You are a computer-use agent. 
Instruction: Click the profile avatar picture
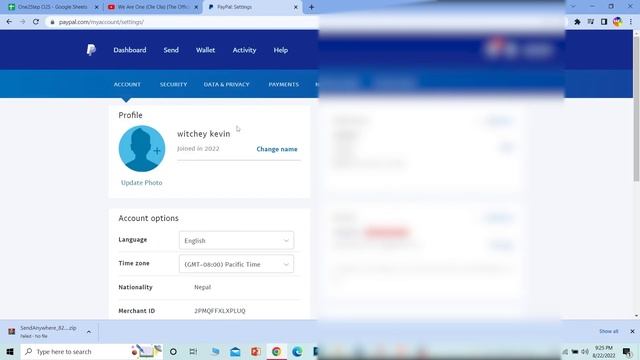[142, 149]
